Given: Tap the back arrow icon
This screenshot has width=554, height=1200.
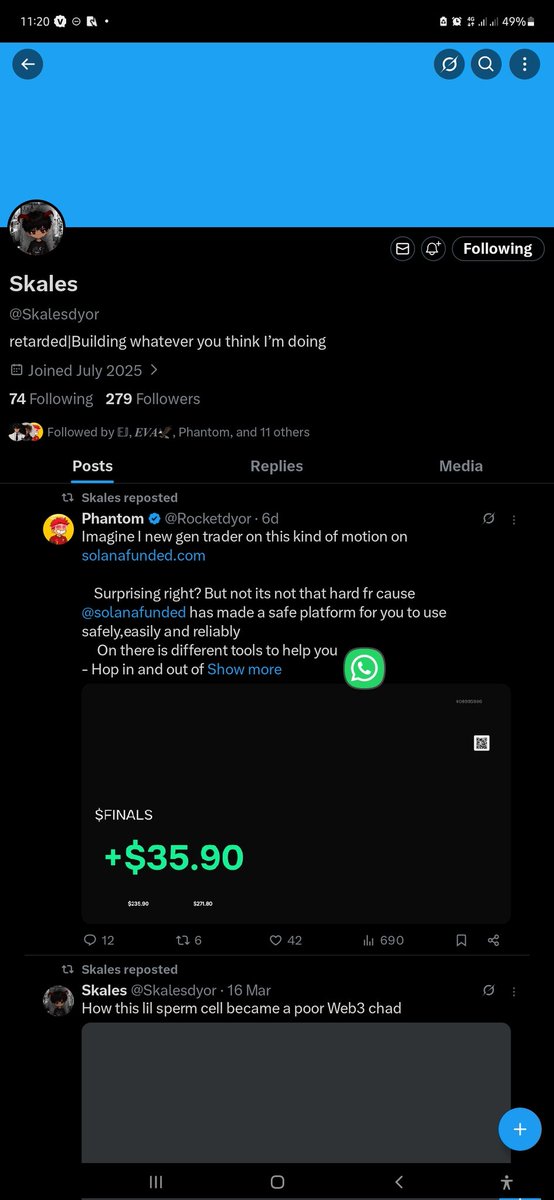Looking at the screenshot, I should coord(27,64).
